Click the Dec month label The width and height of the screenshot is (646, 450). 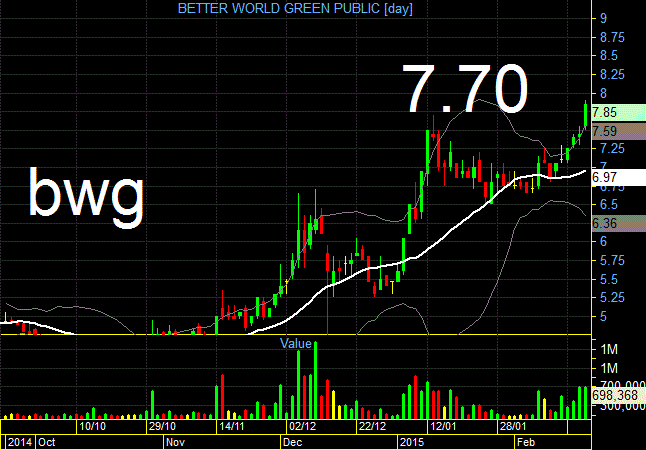tap(292, 442)
